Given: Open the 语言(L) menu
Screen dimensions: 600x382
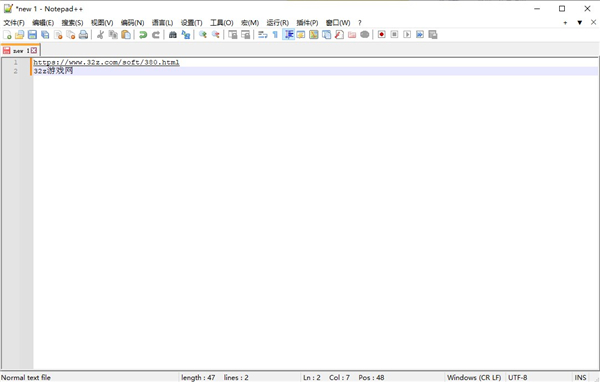Looking at the screenshot, I should (162, 23).
